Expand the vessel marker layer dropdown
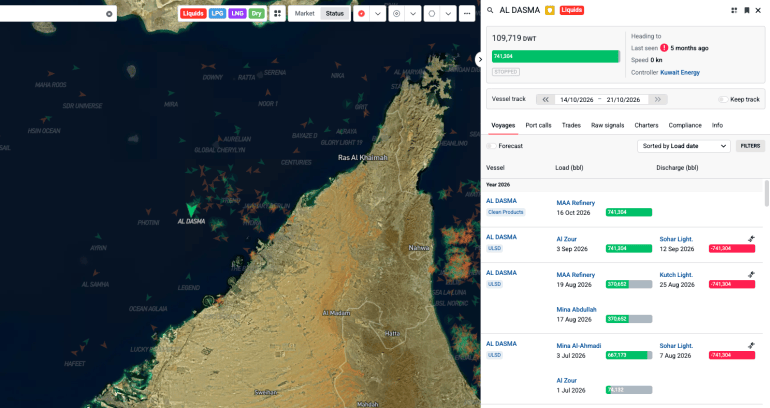This screenshot has height=408, width=770. pyautogui.click(x=378, y=14)
